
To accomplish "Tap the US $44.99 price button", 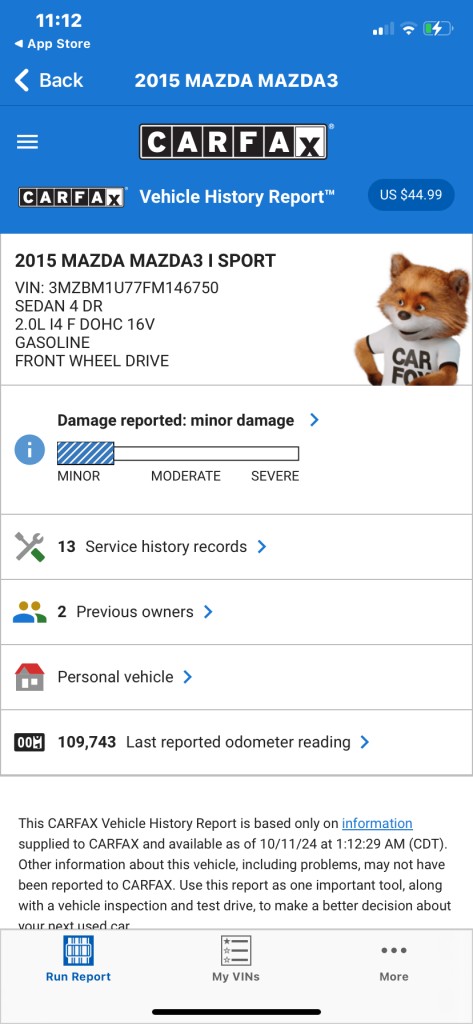I will (411, 195).
